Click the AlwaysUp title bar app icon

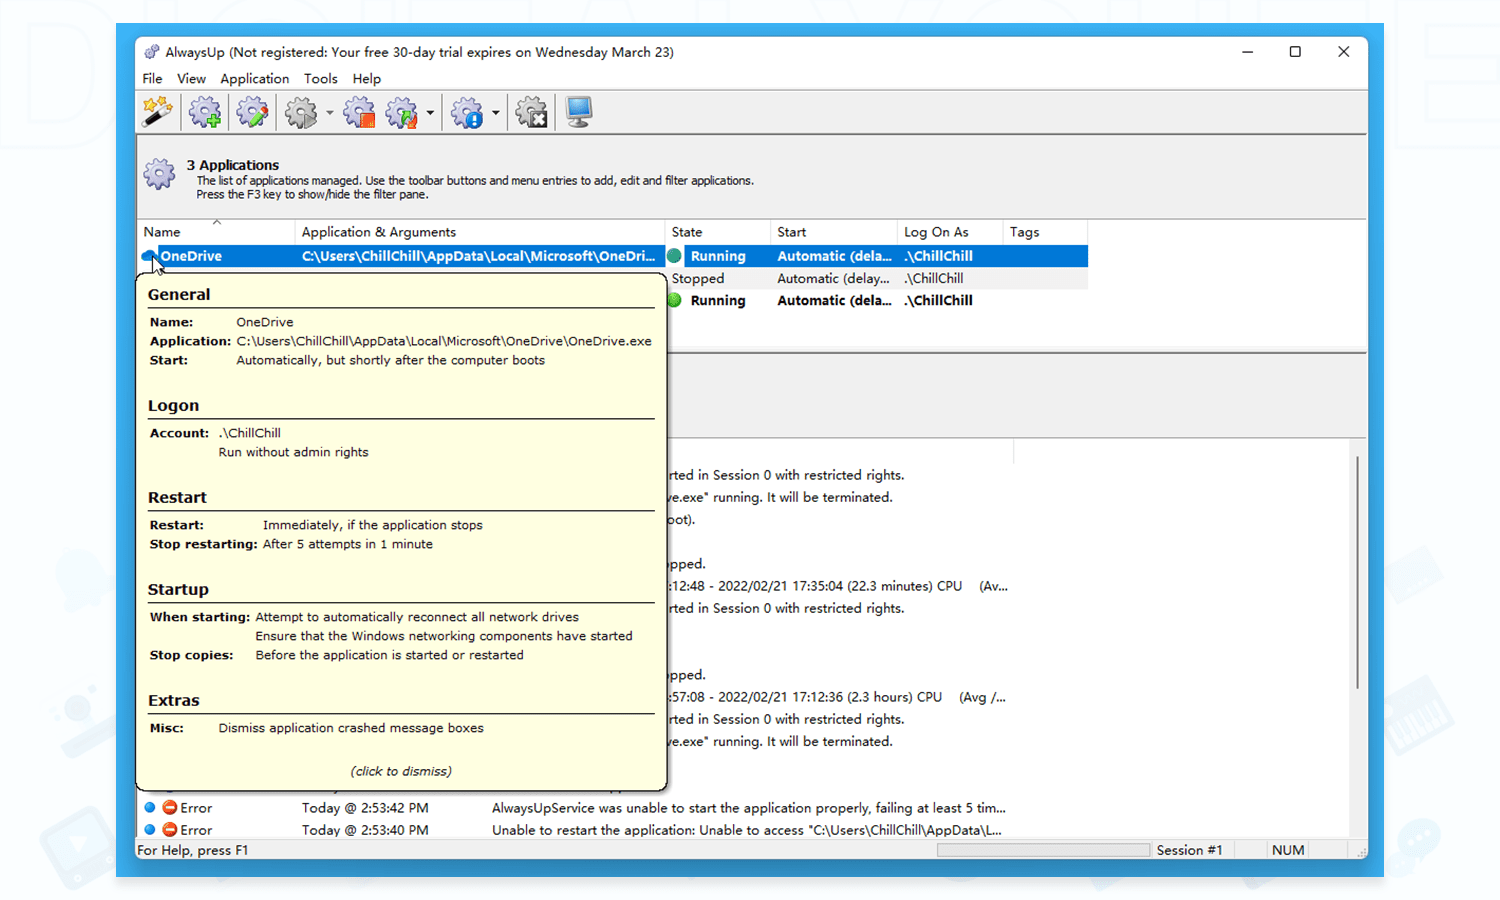pyautogui.click(x=152, y=52)
